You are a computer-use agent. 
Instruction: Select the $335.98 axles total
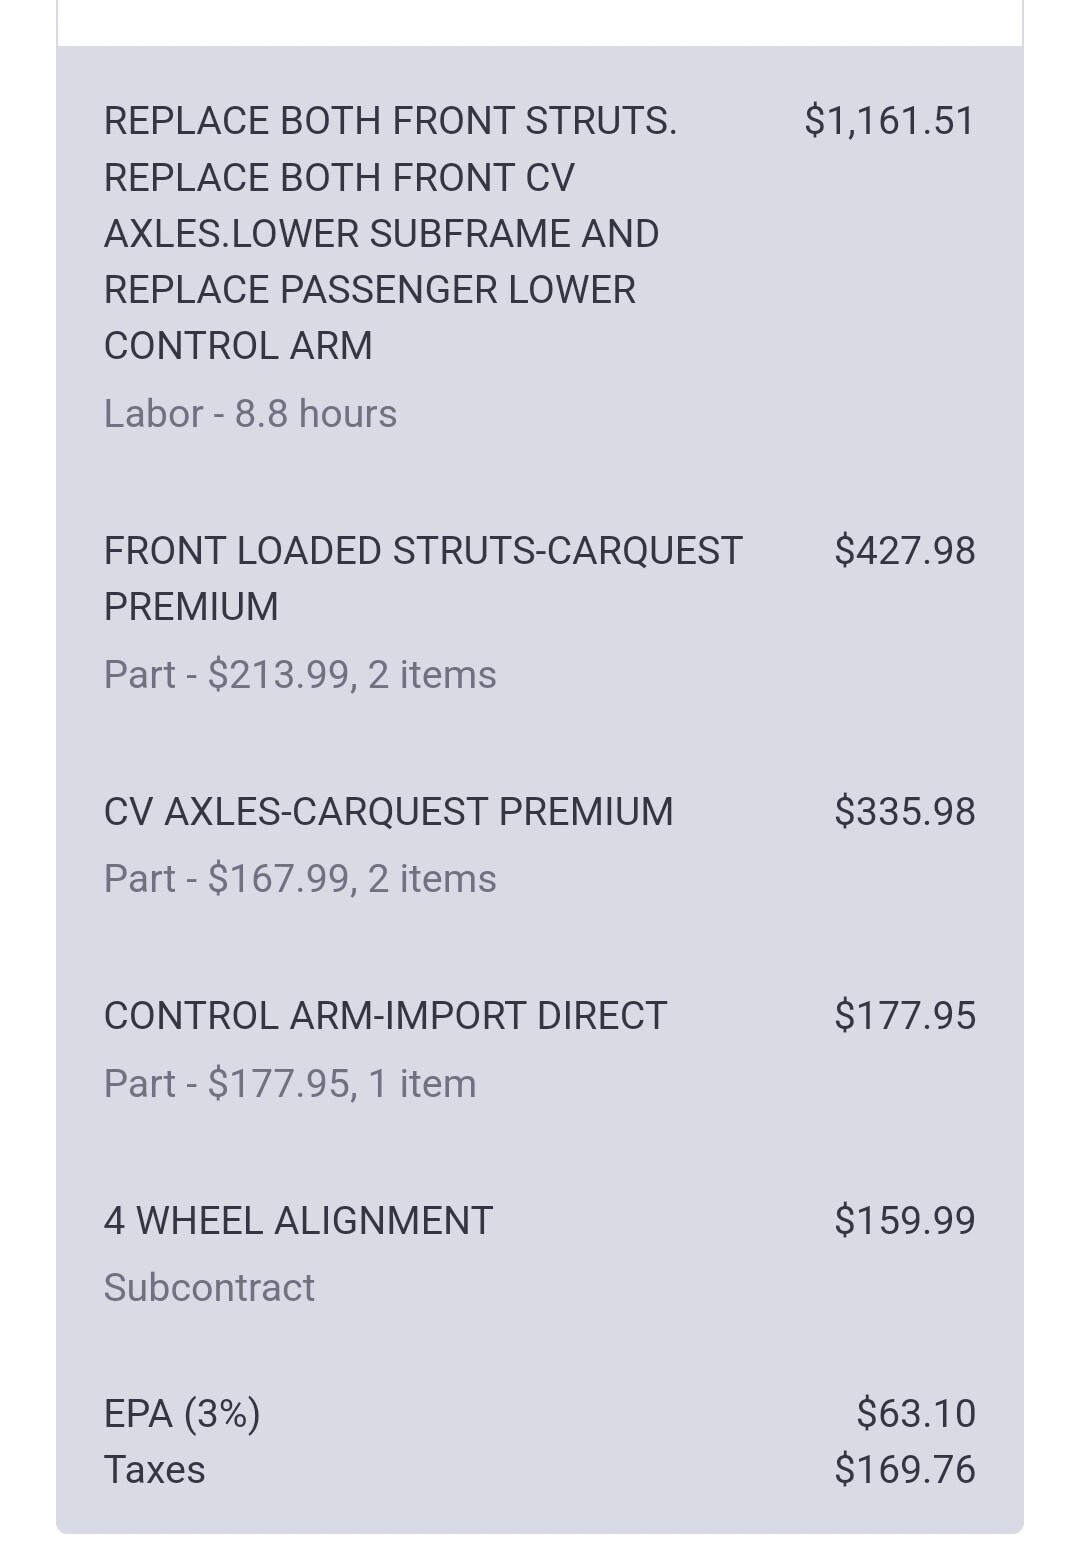tap(904, 812)
